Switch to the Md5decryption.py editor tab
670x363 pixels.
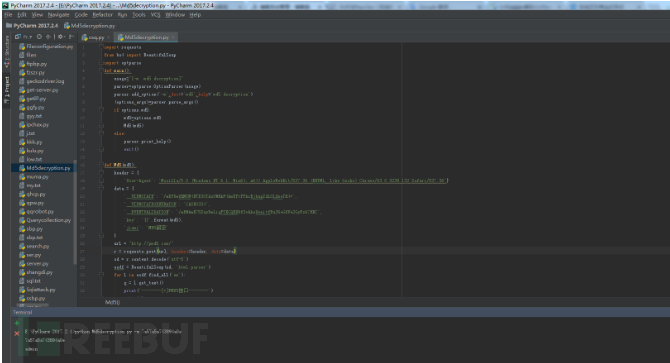pos(146,38)
